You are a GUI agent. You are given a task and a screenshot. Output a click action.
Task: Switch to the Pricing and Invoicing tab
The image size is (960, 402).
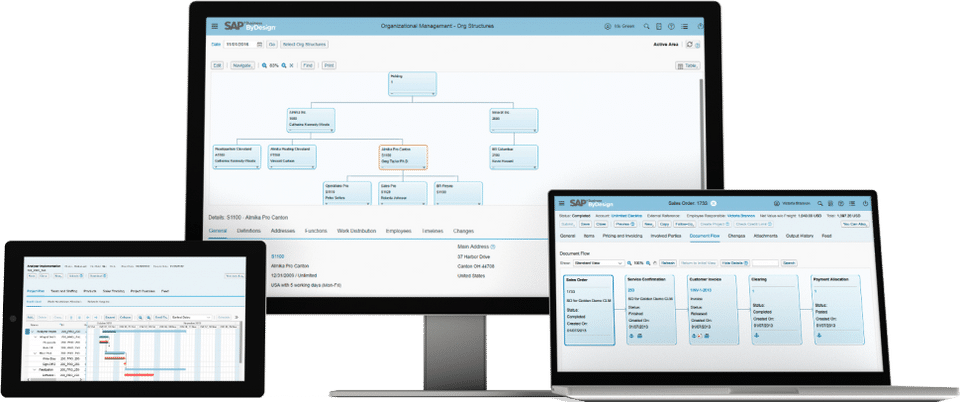click(x=621, y=236)
